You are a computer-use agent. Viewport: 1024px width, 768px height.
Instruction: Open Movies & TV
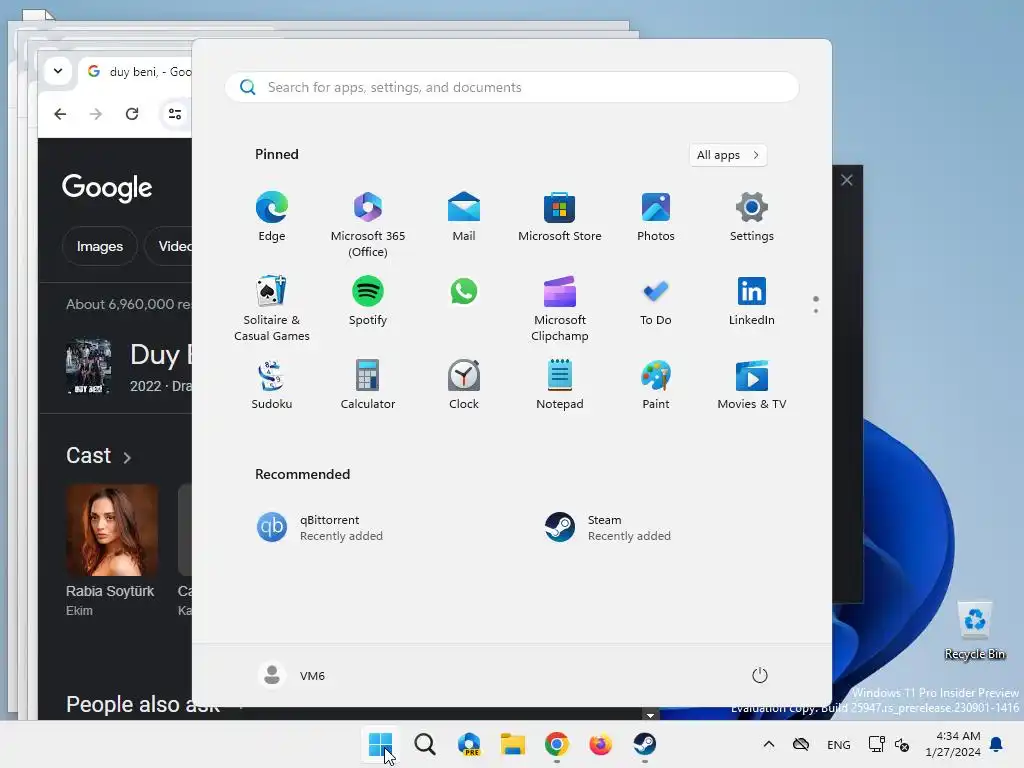pos(752,385)
